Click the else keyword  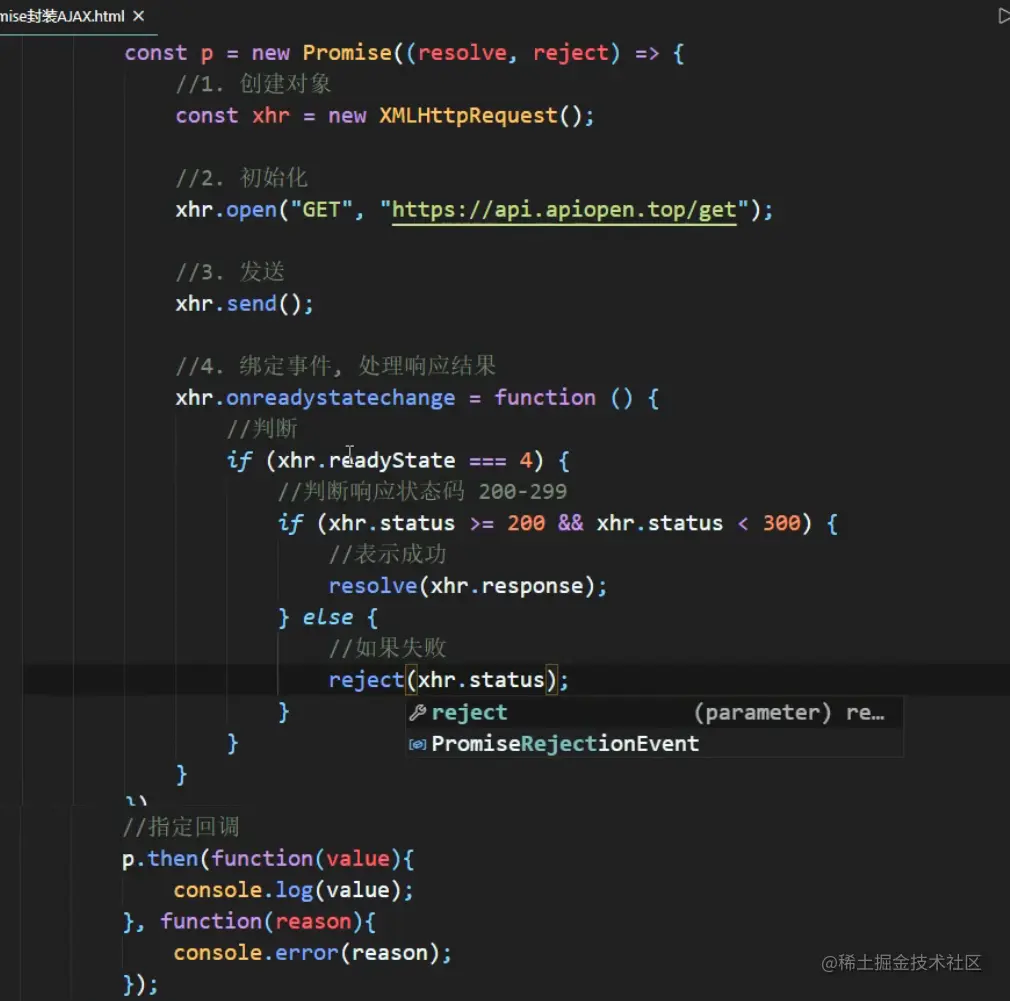328,617
